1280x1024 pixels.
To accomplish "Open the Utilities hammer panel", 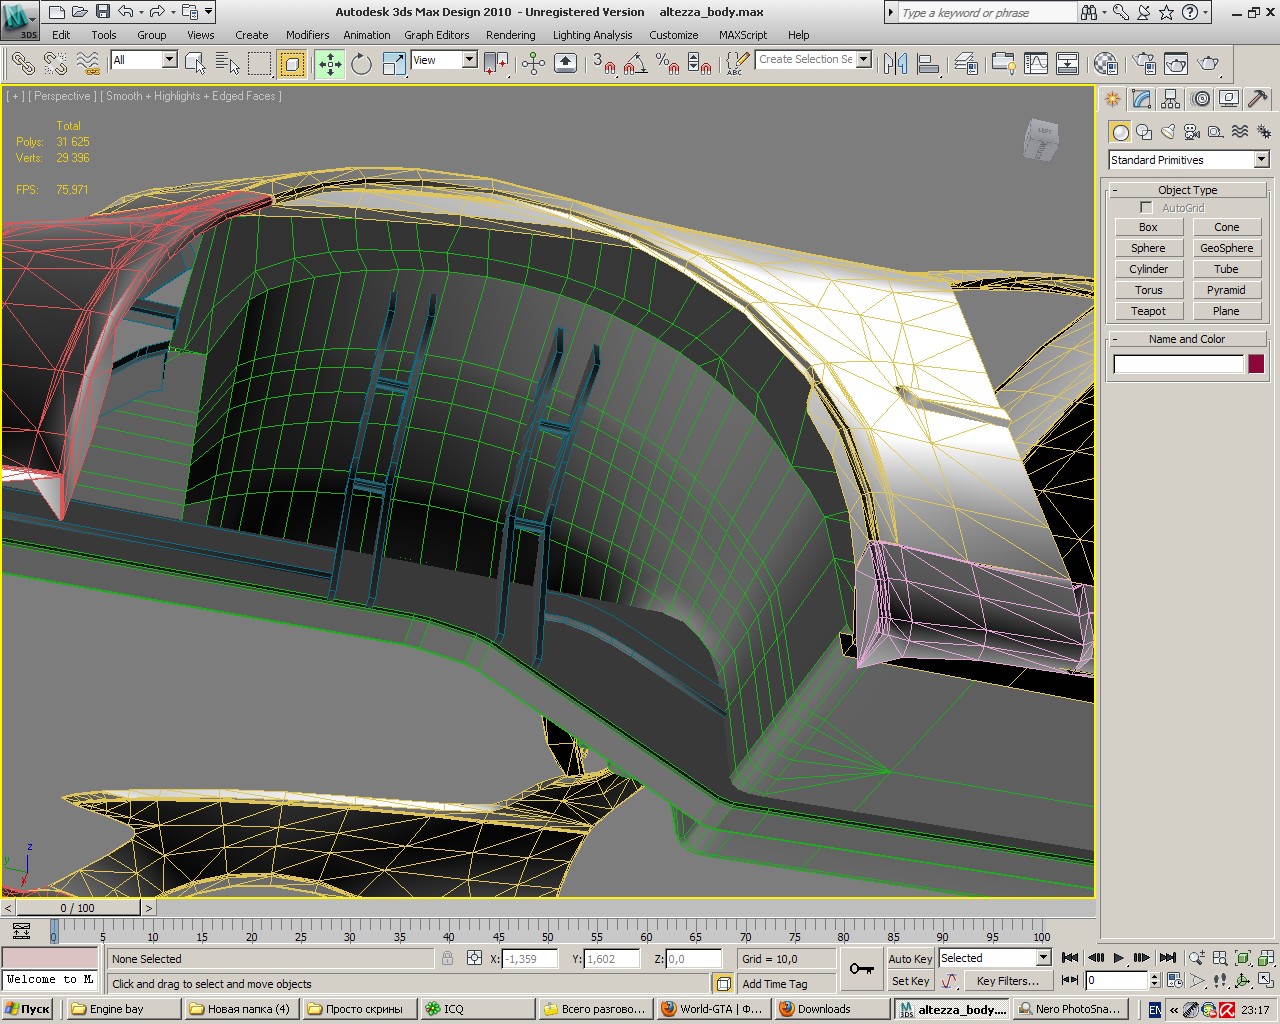I will tap(1258, 99).
